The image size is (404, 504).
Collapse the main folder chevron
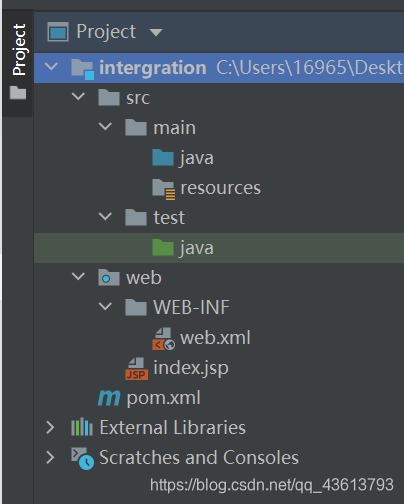105,126
